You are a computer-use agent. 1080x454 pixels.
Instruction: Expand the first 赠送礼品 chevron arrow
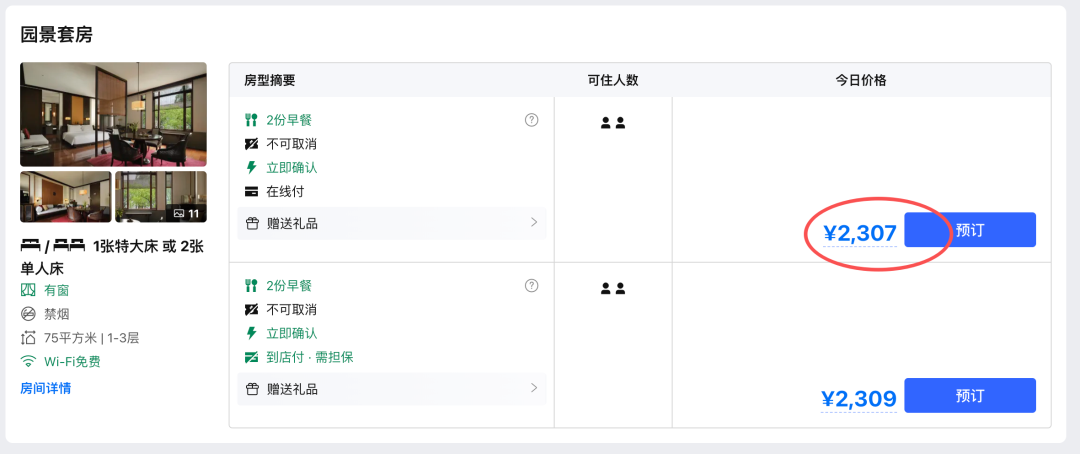click(534, 222)
